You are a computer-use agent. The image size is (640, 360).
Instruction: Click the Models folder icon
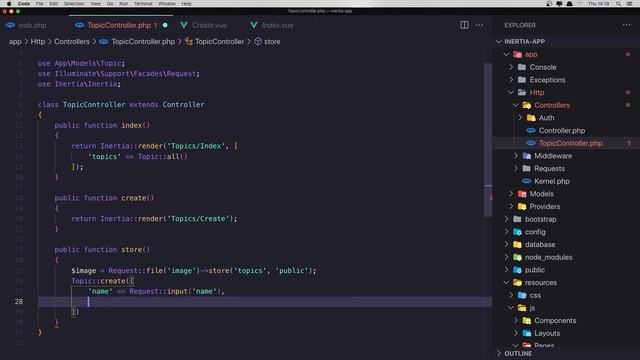(x=522, y=194)
